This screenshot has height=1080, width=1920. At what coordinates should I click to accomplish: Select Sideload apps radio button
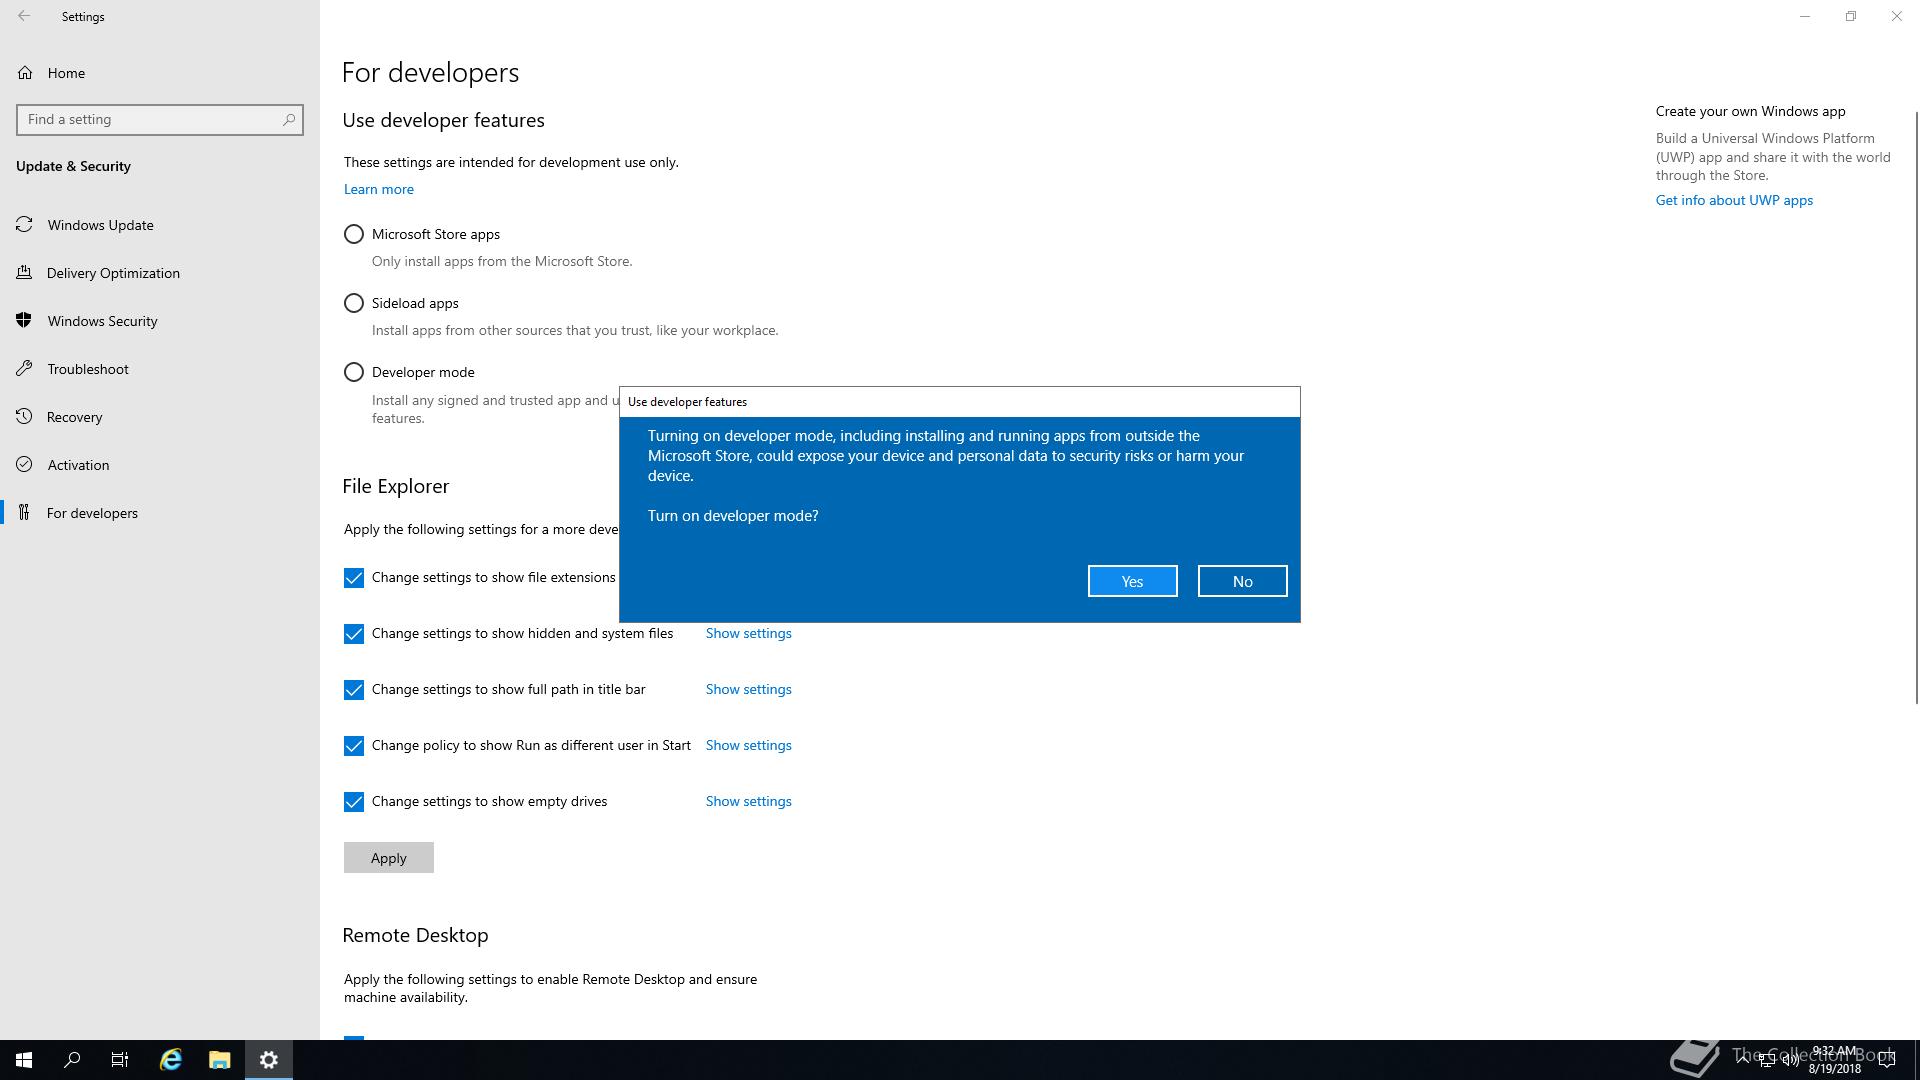point(354,303)
